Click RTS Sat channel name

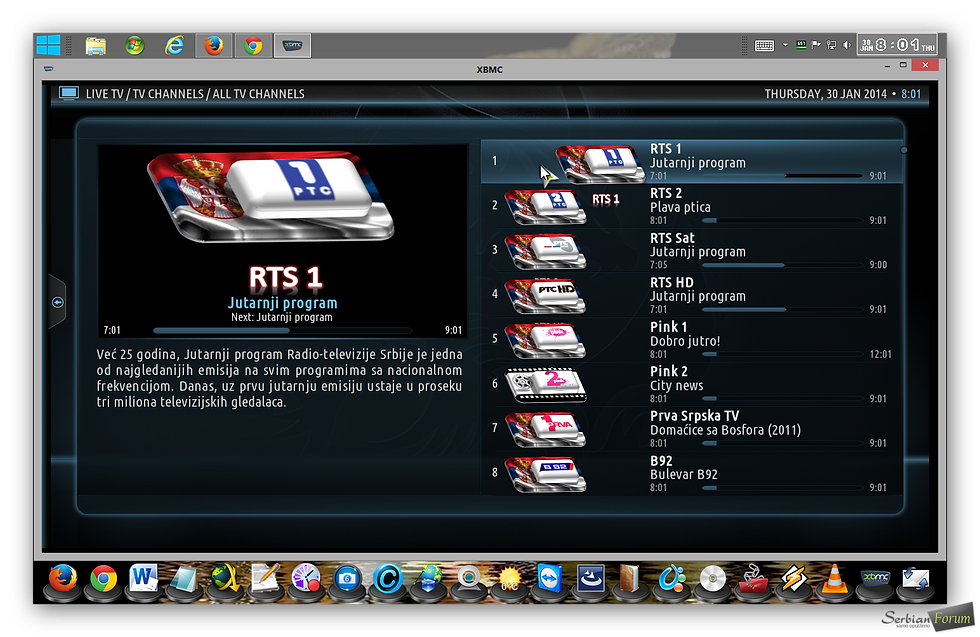(x=672, y=238)
